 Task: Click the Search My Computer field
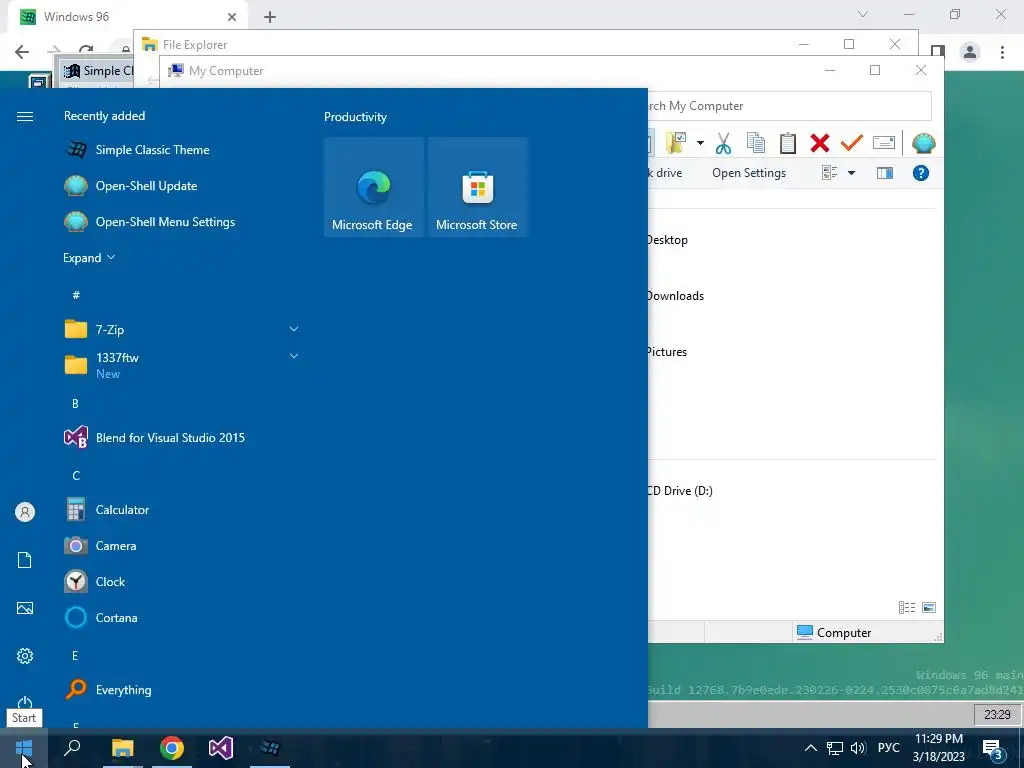(x=789, y=106)
